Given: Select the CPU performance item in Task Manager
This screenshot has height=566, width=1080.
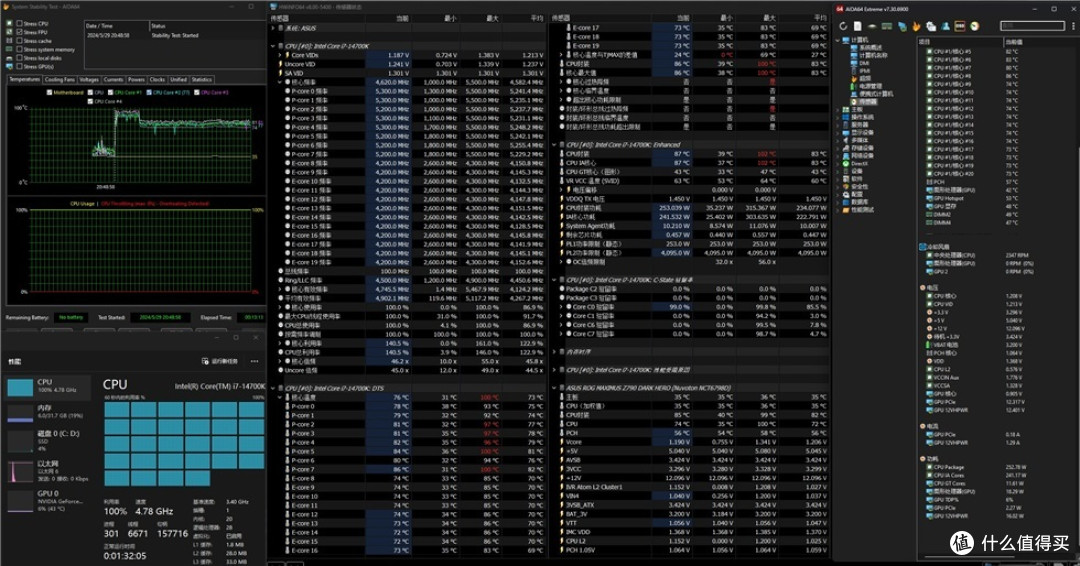Looking at the screenshot, I should [47, 386].
